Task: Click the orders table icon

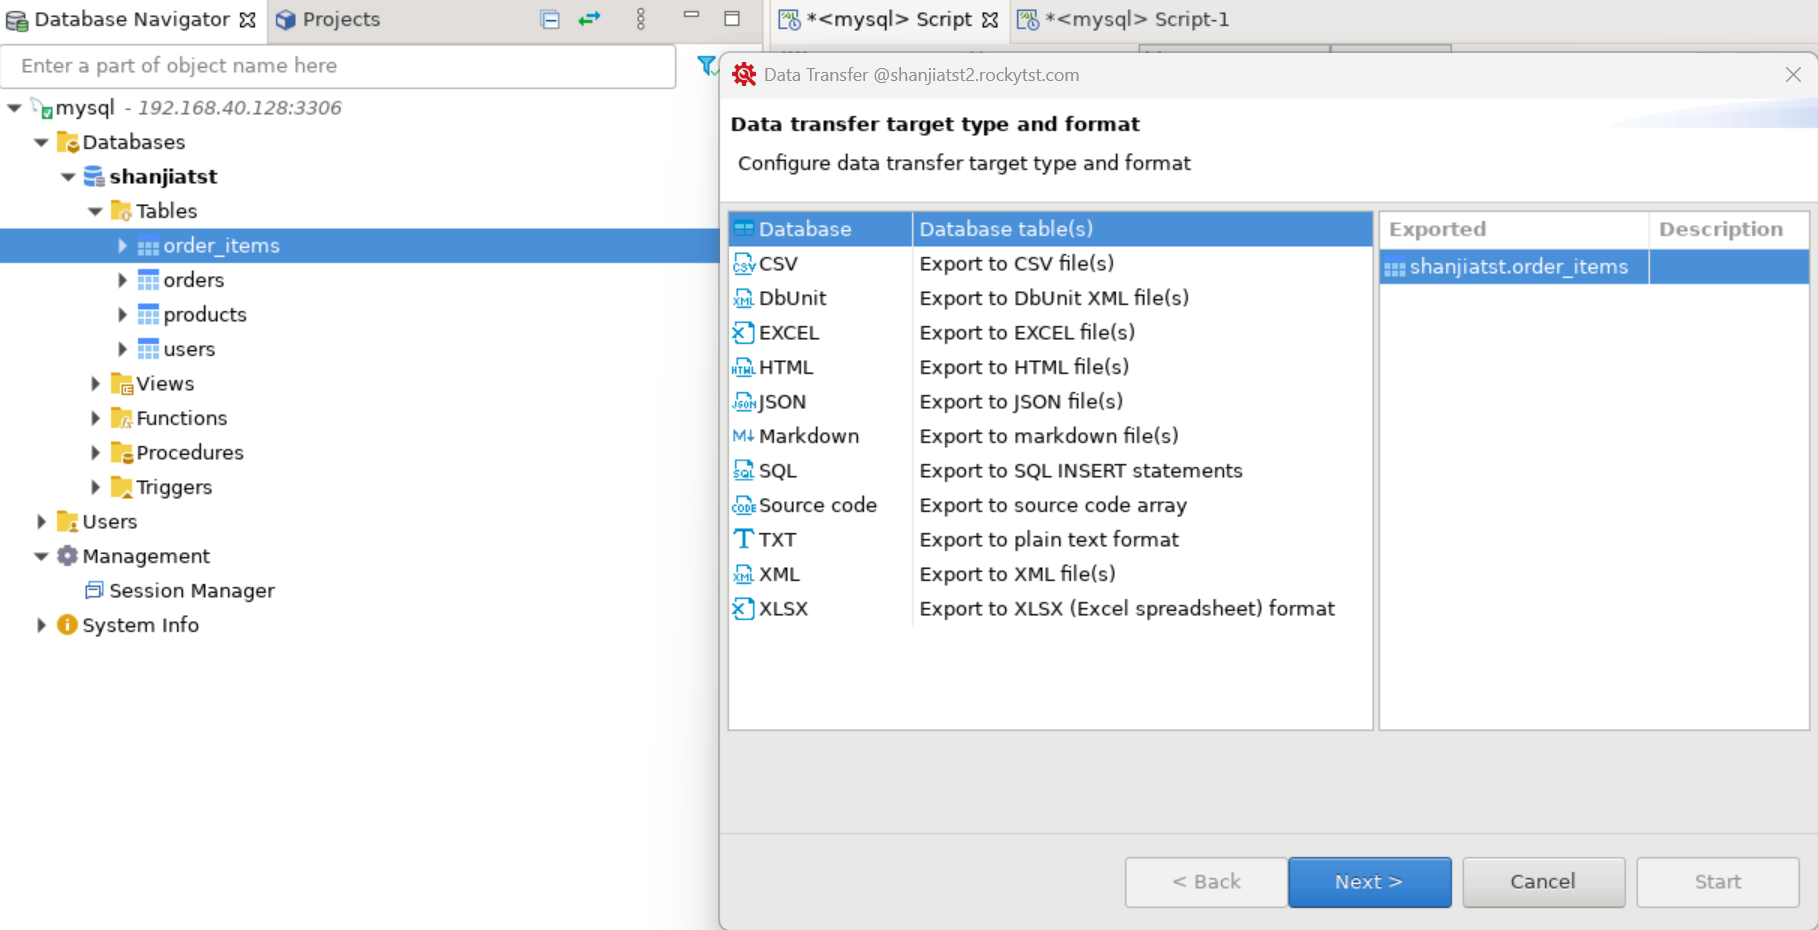Action: click(148, 280)
